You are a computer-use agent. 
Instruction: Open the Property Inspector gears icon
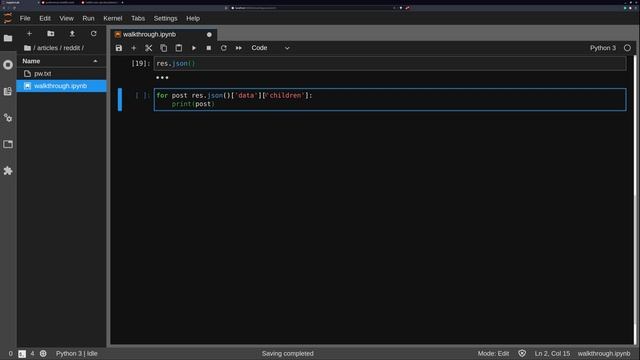[x=8, y=118]
